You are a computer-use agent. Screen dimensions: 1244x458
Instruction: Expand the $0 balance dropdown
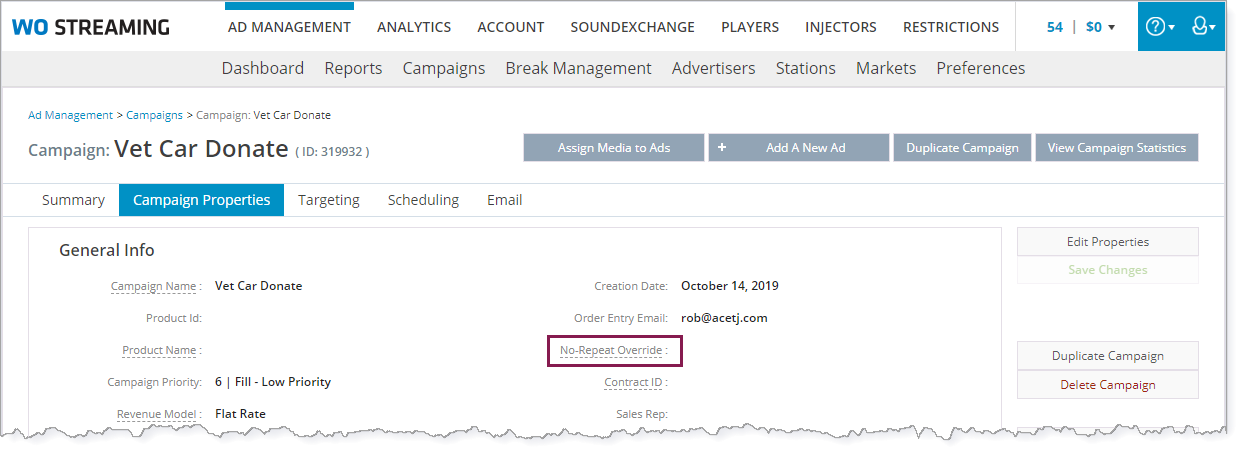pos(1100,27)
